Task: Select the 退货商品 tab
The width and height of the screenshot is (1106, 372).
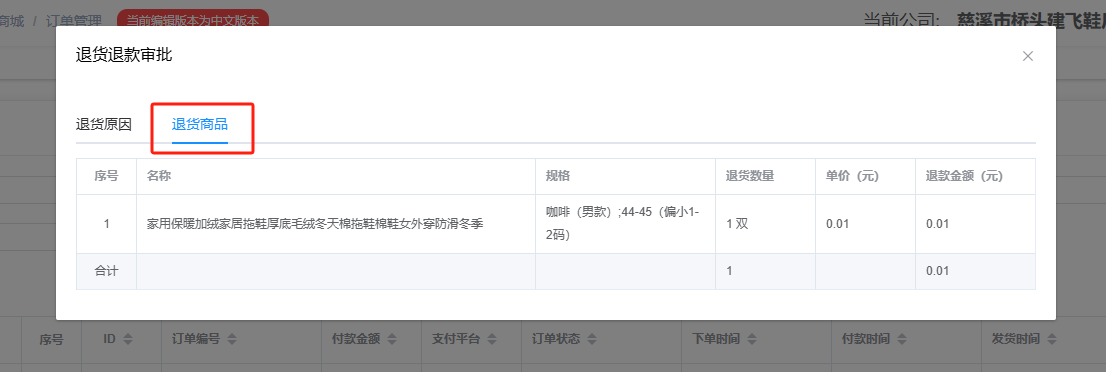Action: 200,125
